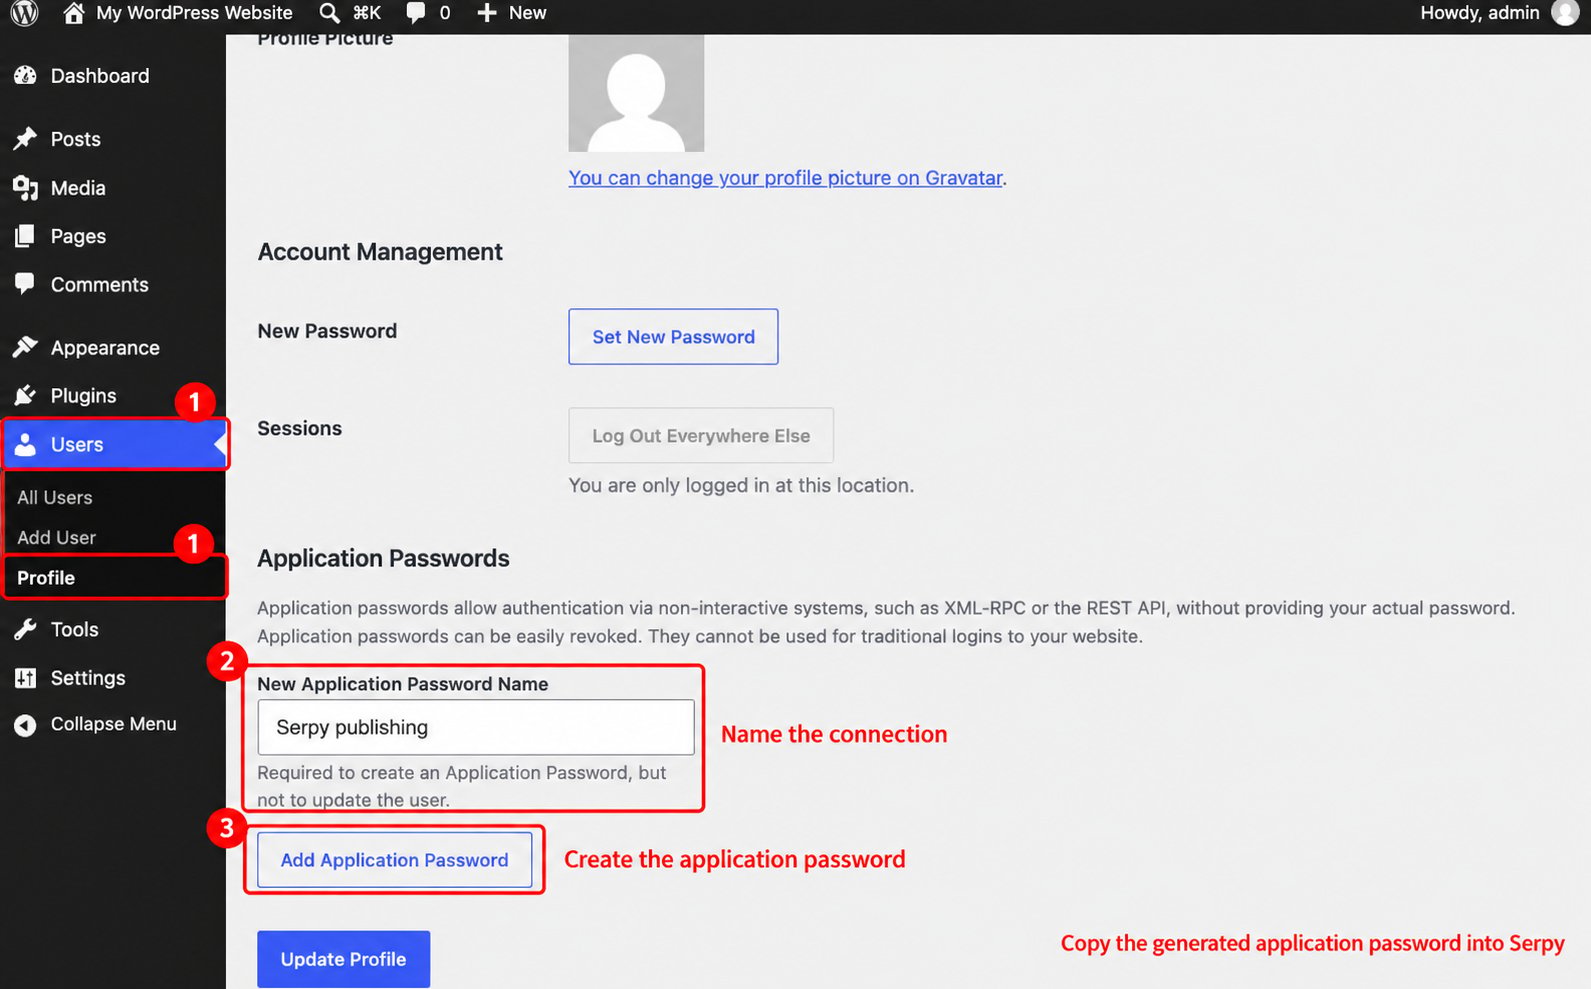Click the Dashboard gauge icon
Screen dimensions: 1591x989
[26, 76]
